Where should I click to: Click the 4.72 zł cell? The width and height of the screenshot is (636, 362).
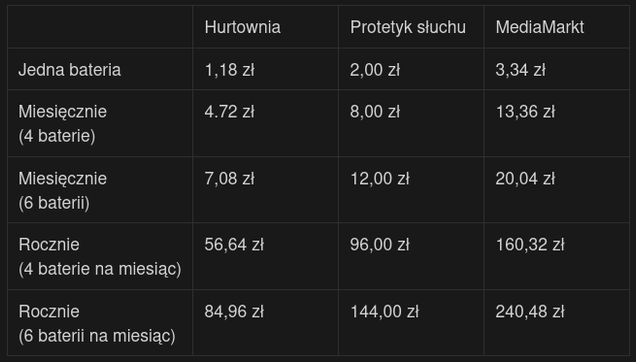(229, 112)
